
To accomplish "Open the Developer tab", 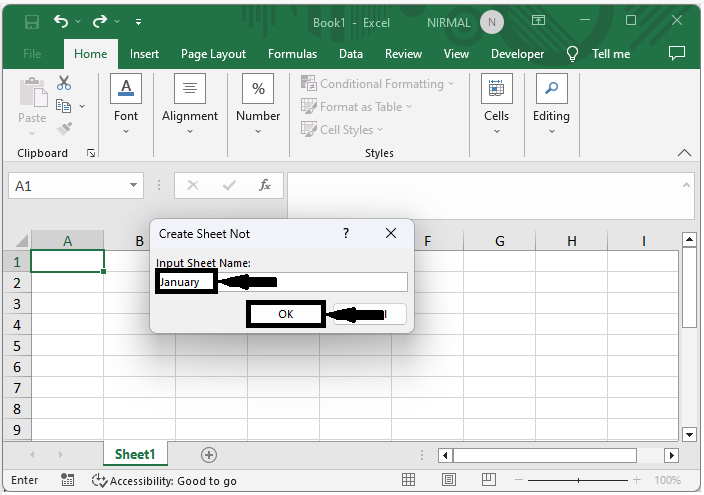I will [517, 54].
